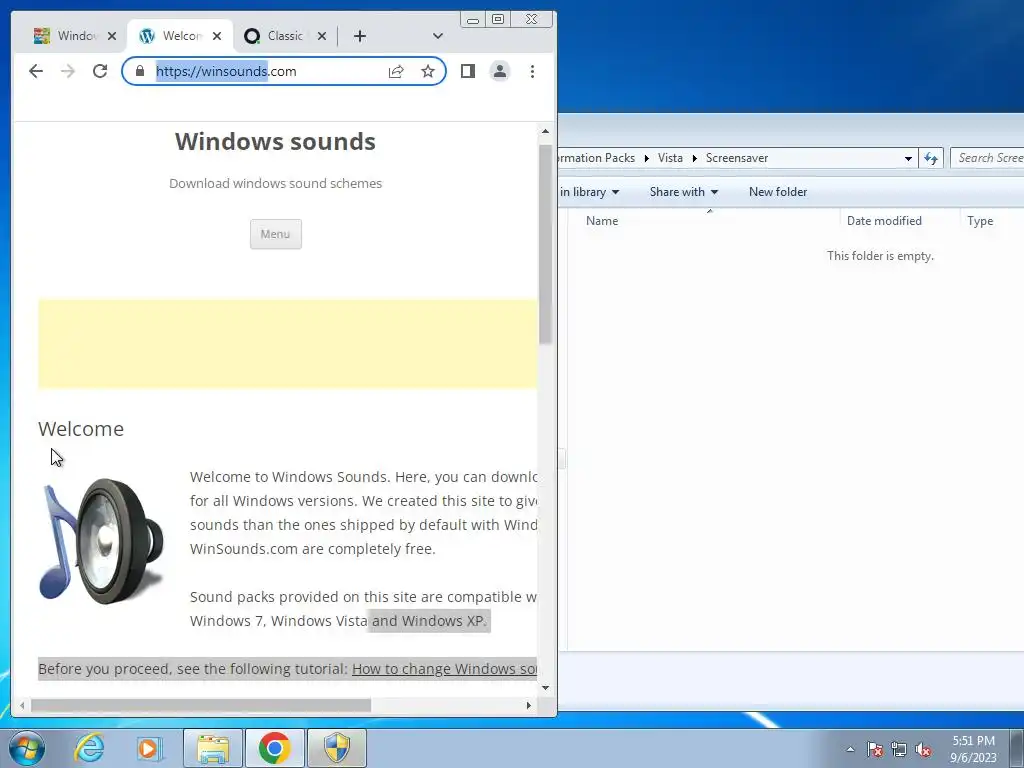
Task: Click Chrome's forward arrow button
Action: [68, 71]
